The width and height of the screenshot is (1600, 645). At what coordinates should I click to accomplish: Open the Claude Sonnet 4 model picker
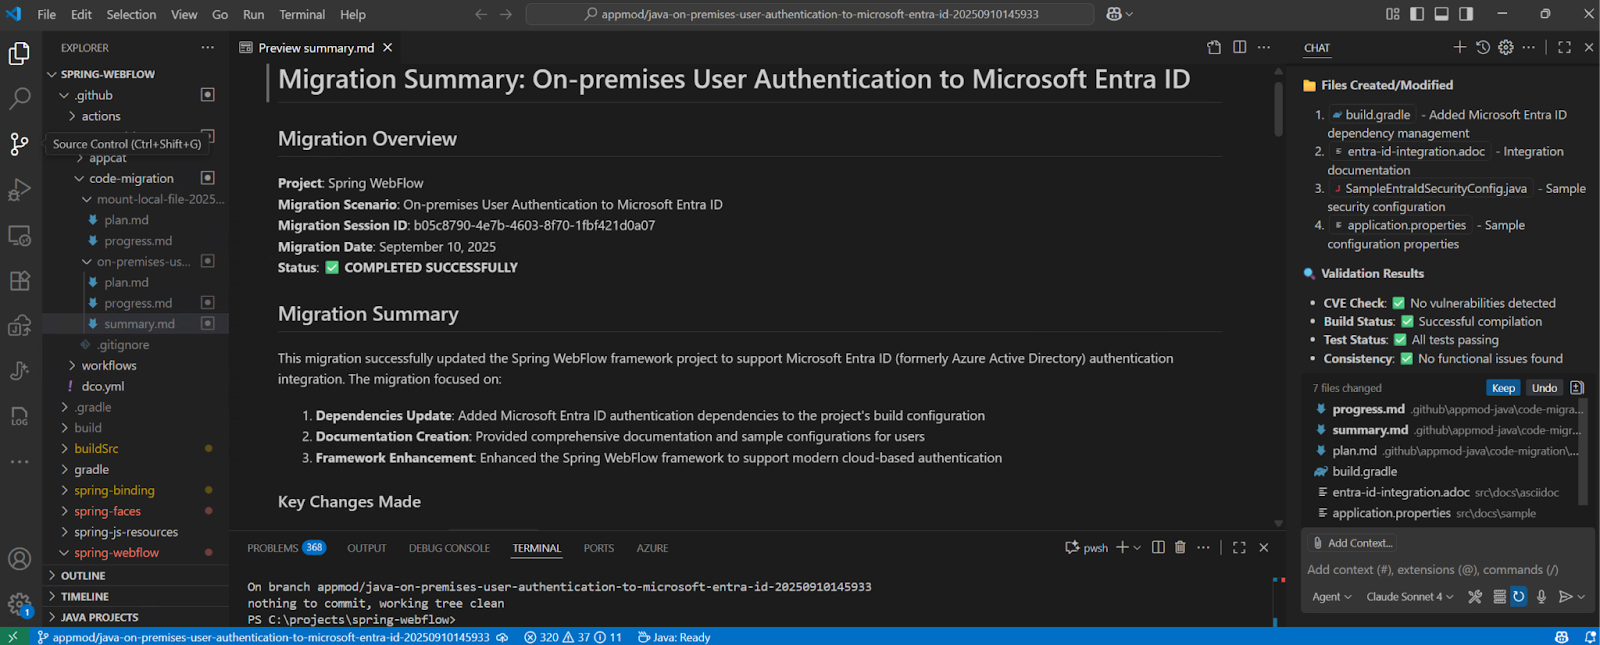(1409, 597)
